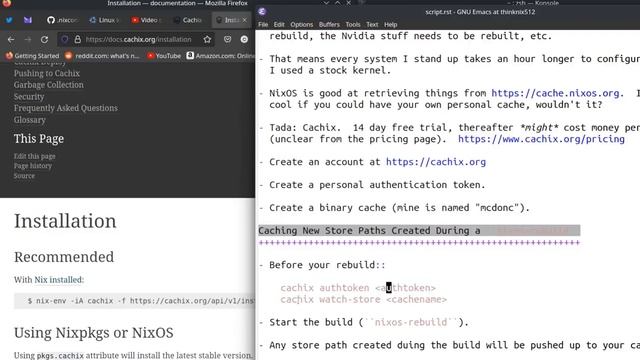
Task: Open the Emacs Help menu
Action: [391, 24]
